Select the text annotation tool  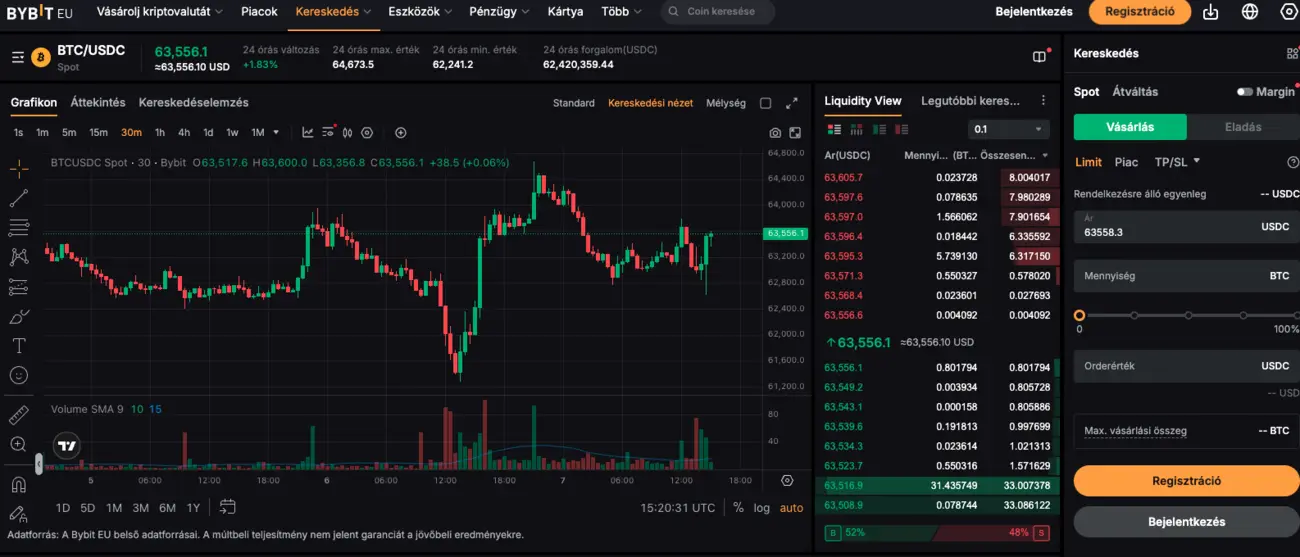(x=19, y=346)
